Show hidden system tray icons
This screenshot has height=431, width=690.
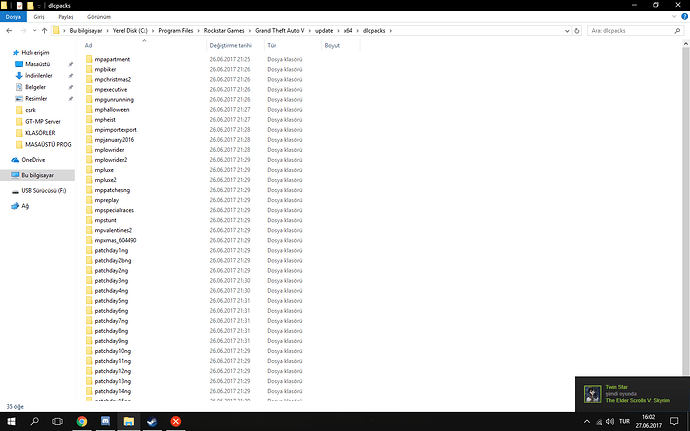click(x=587, y=421)
